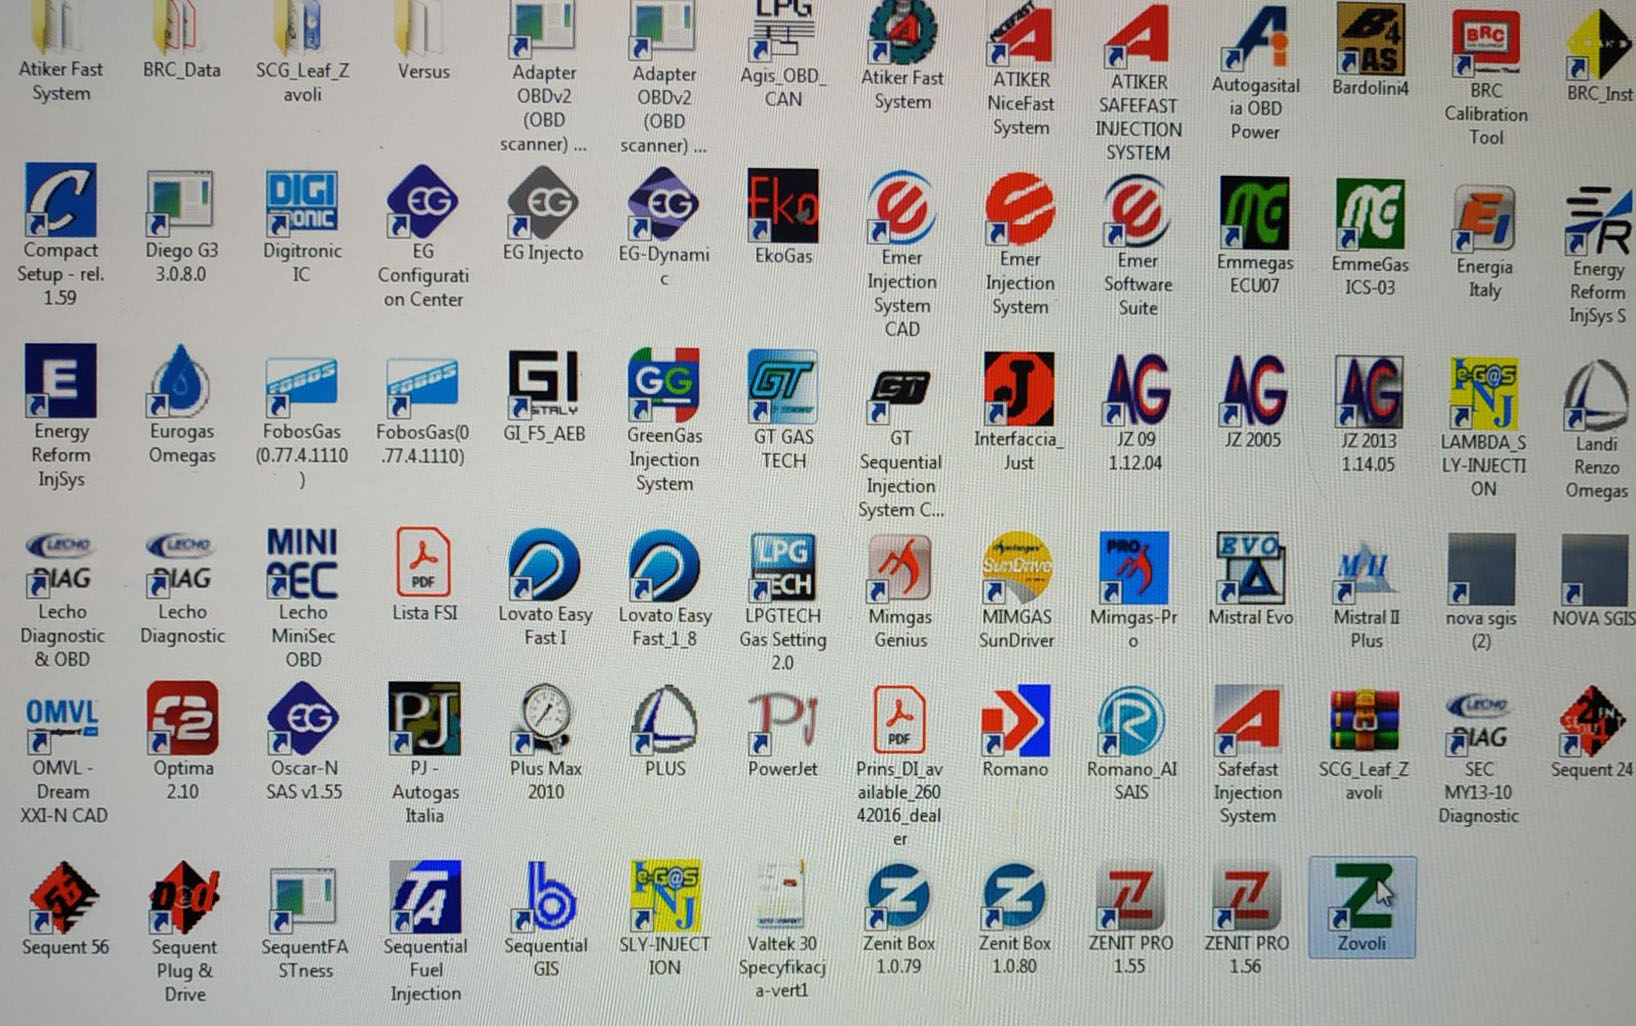
Task: Launch the Mimgas-Pro shortcut
Action: click(1133, 591)
